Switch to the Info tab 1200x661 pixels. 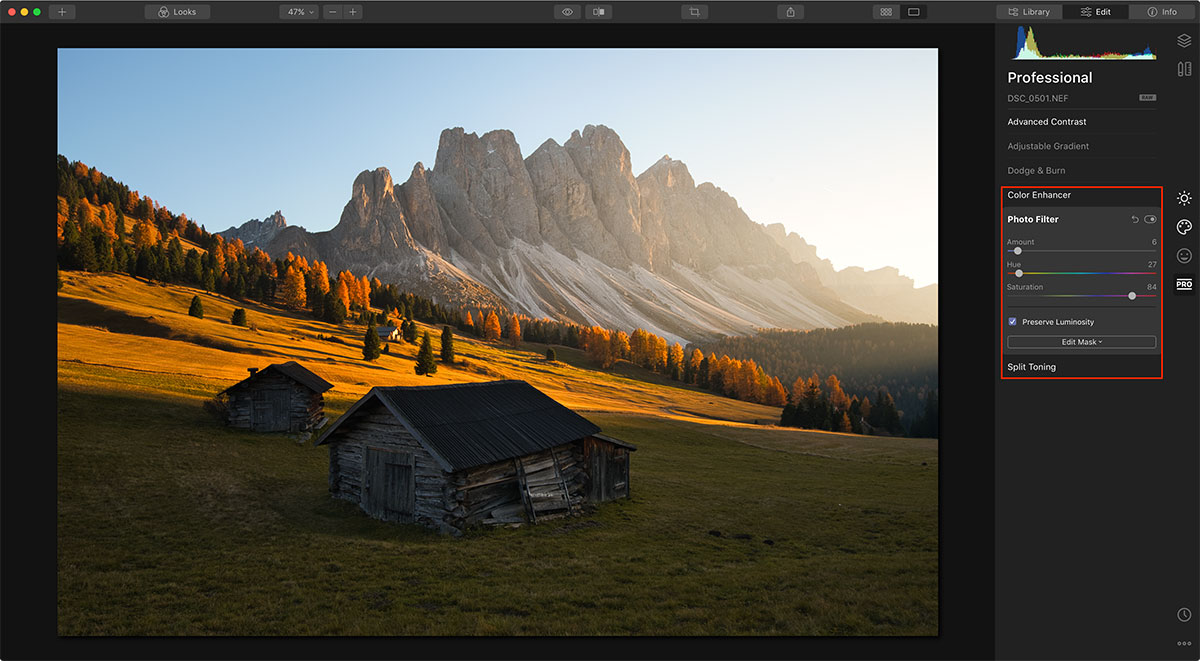coord(1162,12)
